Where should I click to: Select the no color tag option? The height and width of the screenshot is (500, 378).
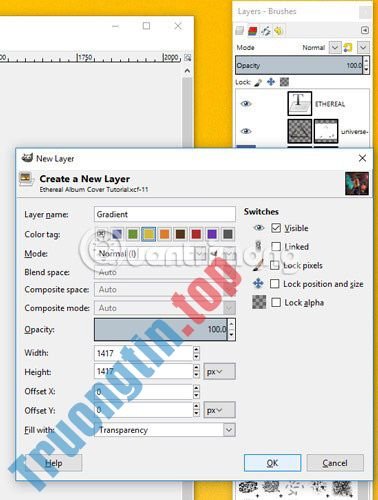(101, 234)
